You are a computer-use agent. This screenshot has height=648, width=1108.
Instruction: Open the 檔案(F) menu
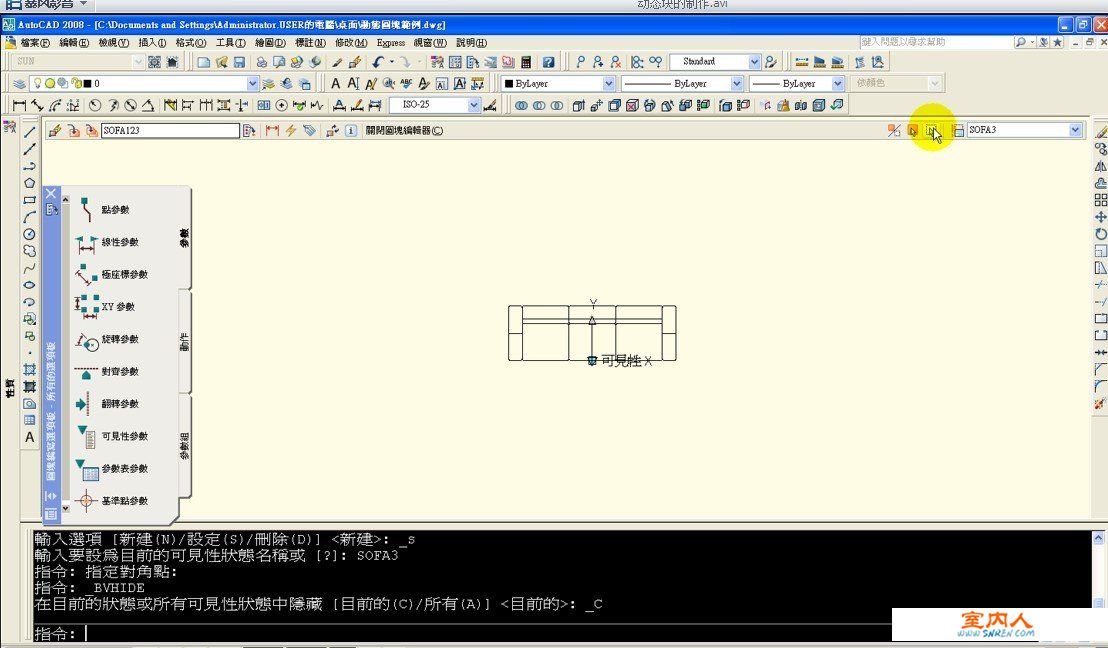point(35,42)
